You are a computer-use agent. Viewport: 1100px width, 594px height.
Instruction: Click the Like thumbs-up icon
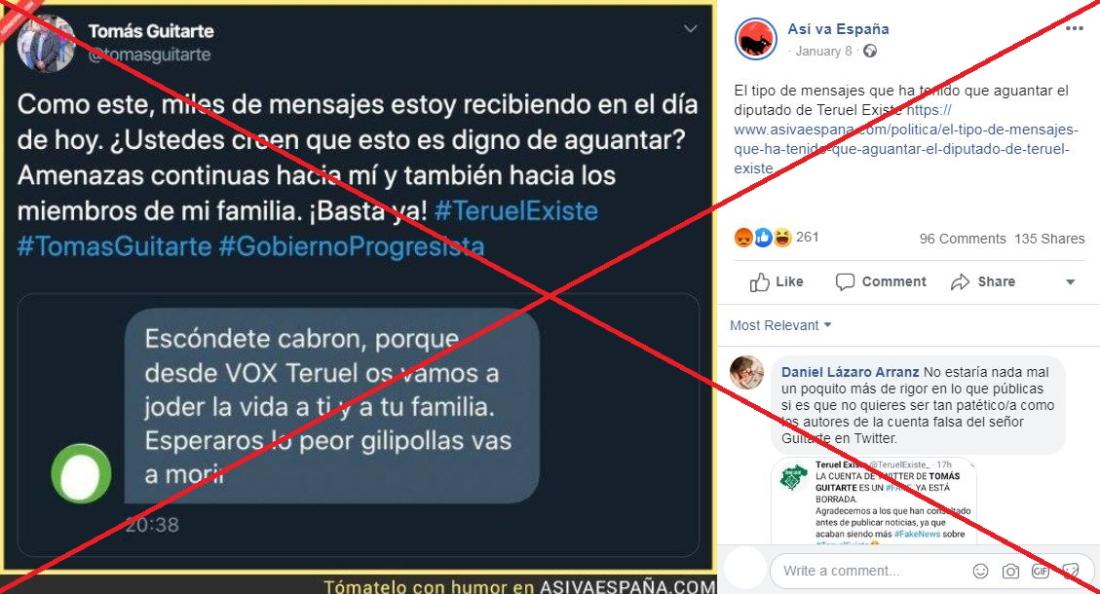click(x=759, y=282)
